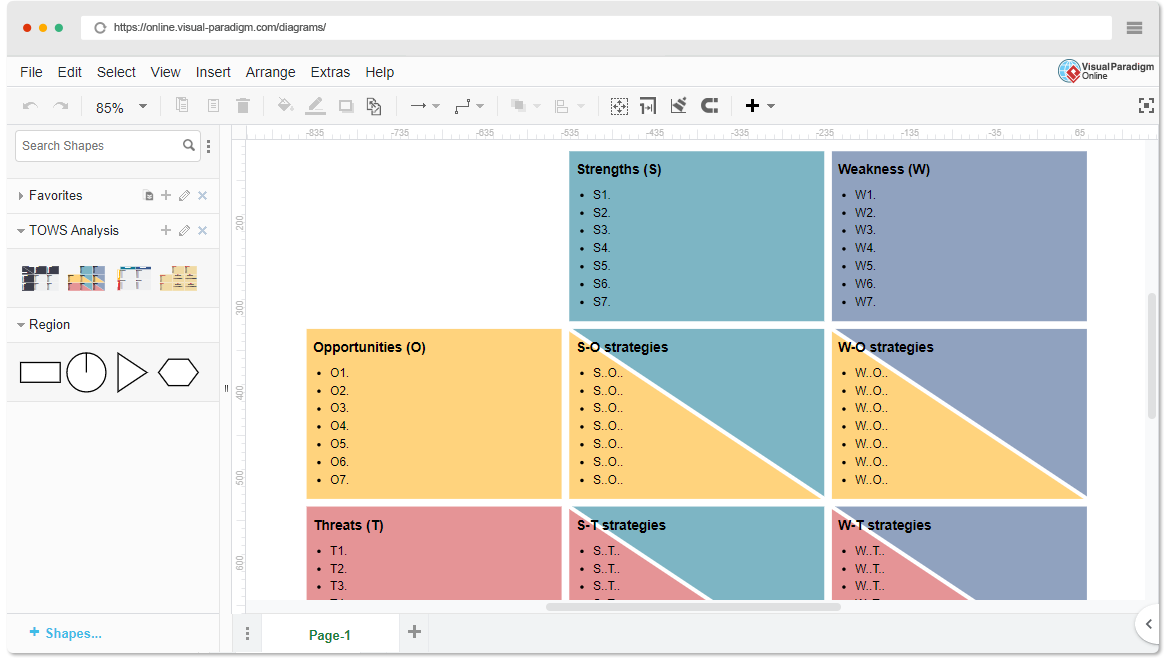Close the Favorites palette
The image size is (1170, 665).
click(202, 196)
